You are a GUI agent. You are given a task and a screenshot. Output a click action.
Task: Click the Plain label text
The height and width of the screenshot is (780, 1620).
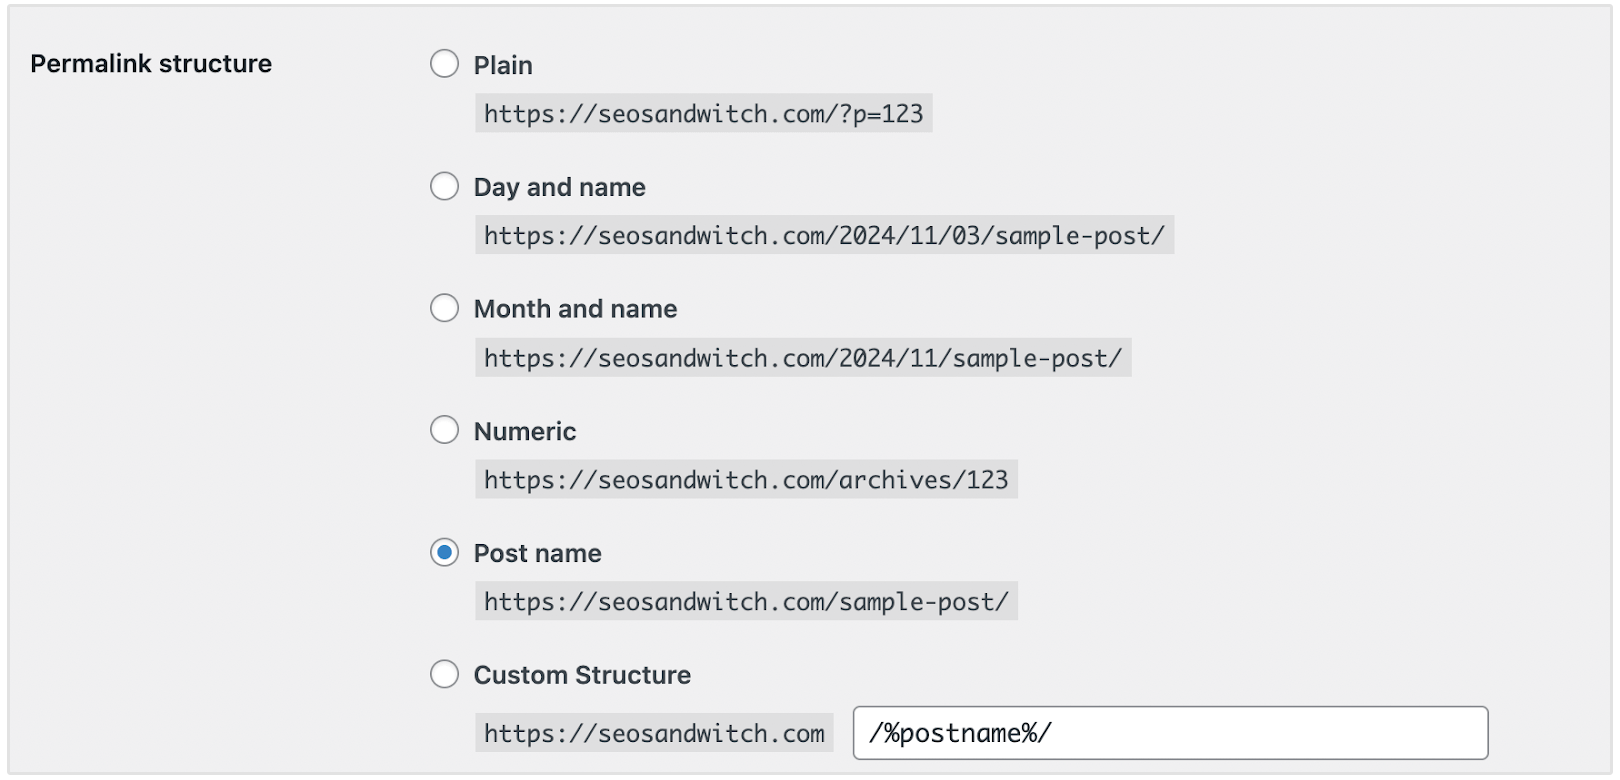[x=503, y=64]
